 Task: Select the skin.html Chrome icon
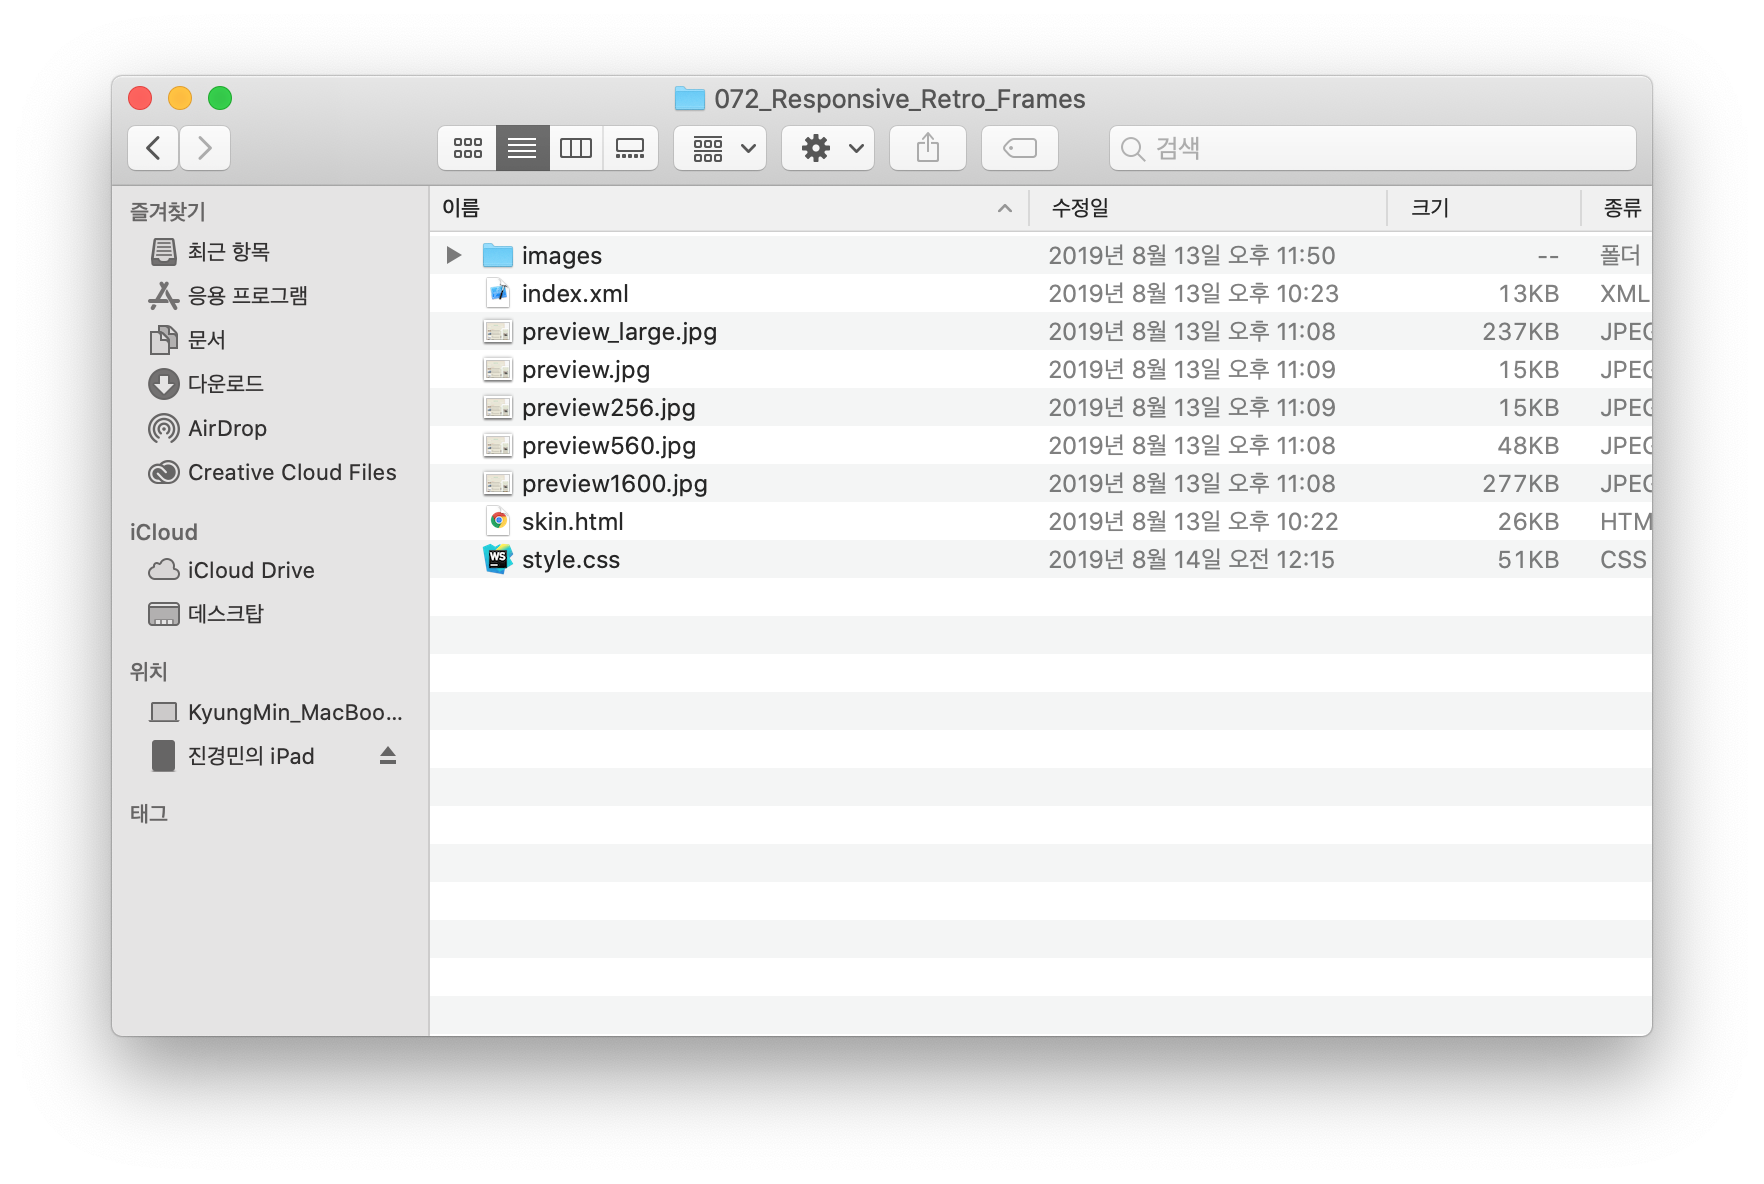tap(498, 521)
